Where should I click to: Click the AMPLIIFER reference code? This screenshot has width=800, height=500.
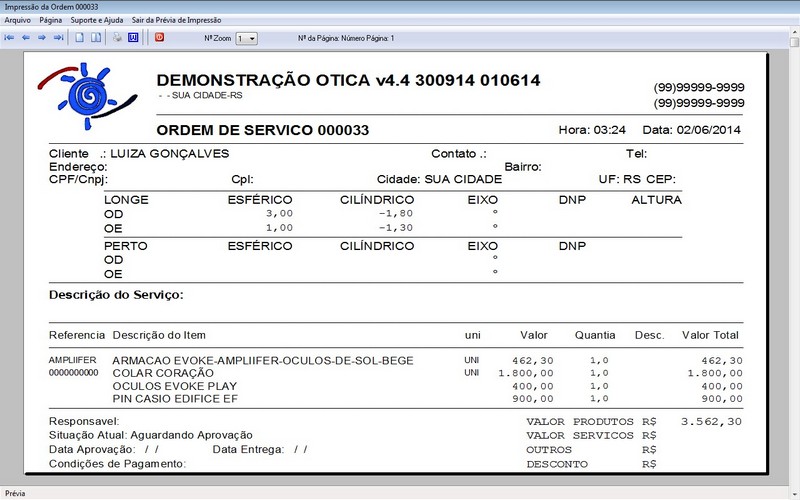(x=72, y=360)
